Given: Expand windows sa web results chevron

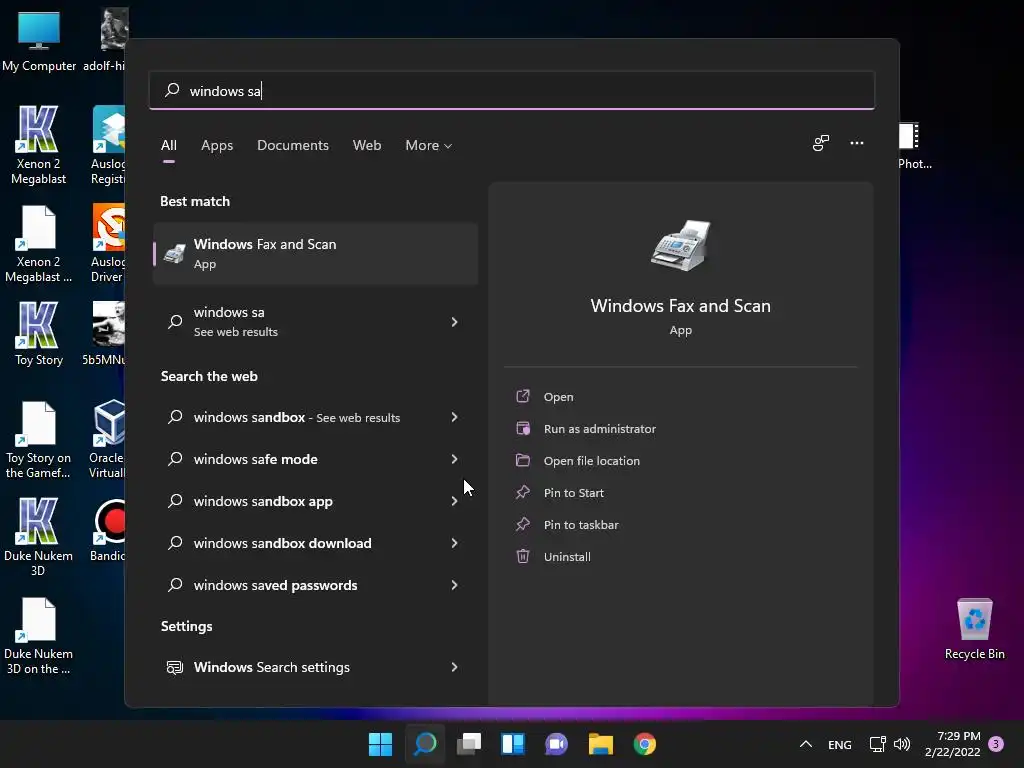Looking at the screenshot, I should 454,321.
